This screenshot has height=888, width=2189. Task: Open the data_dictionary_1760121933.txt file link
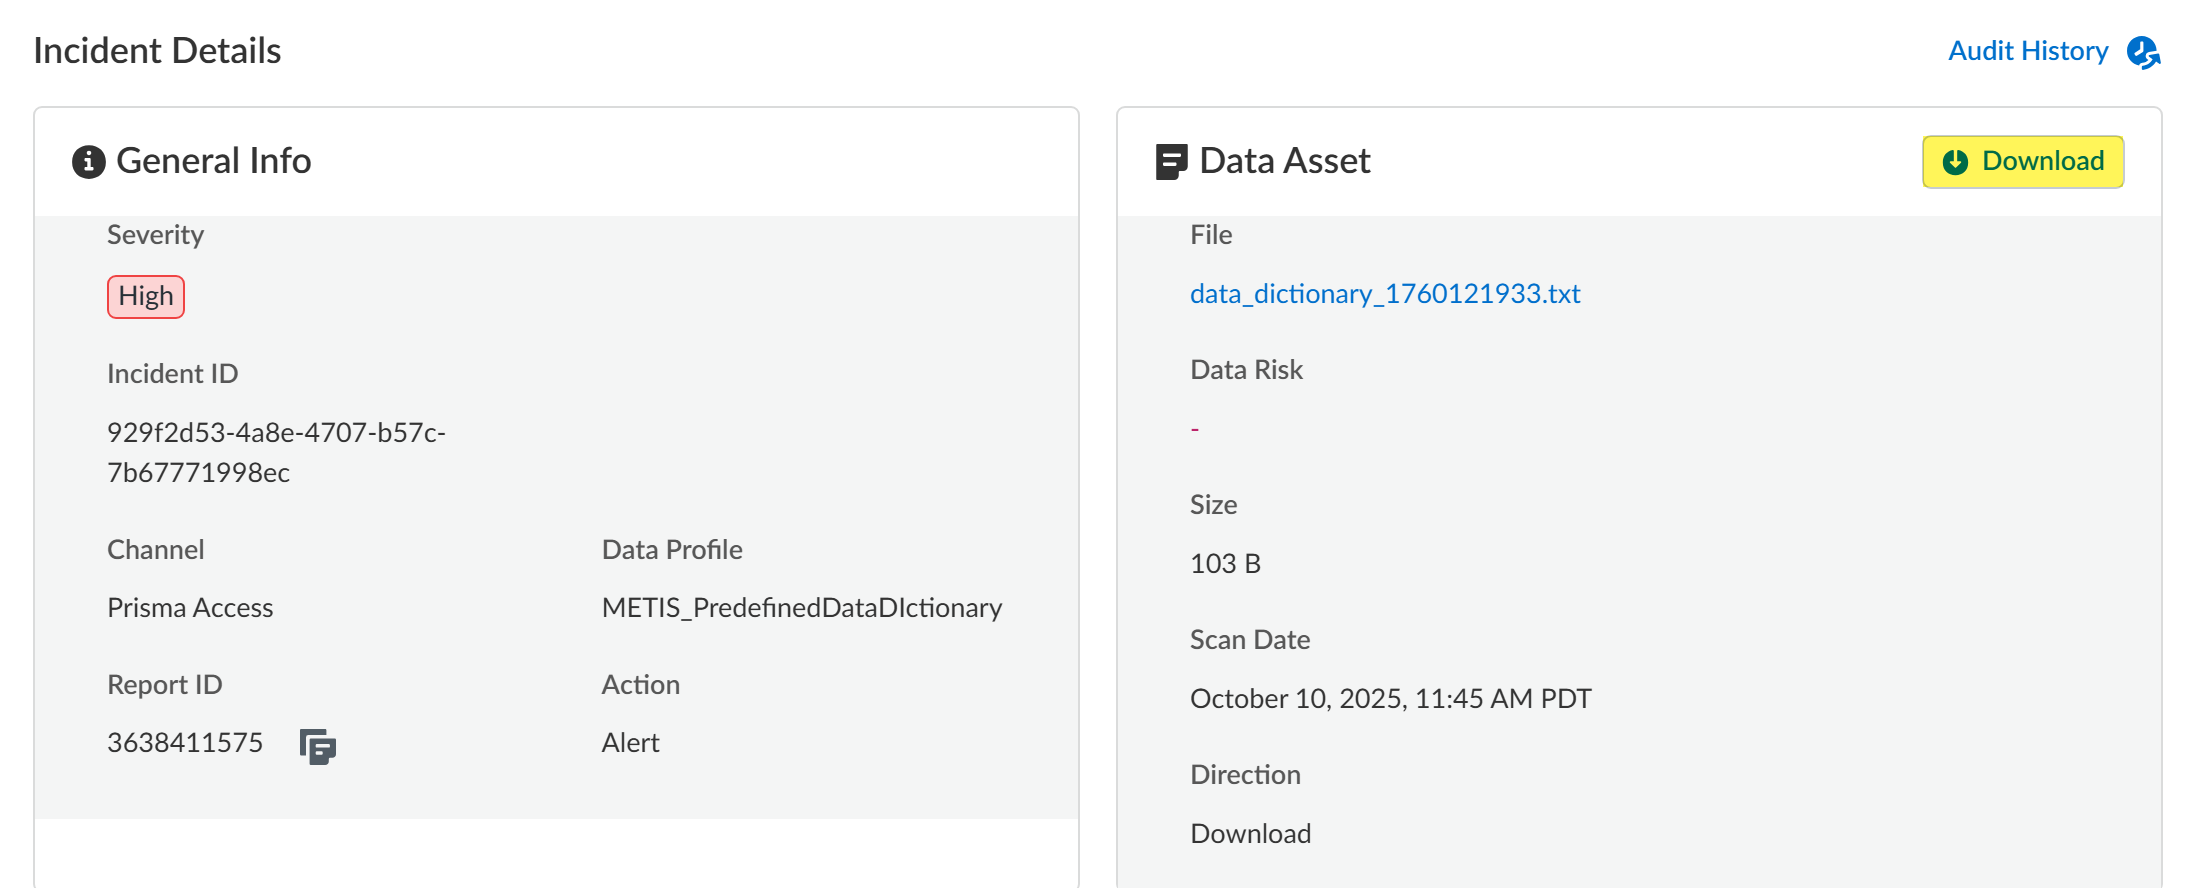point(1384,294)
